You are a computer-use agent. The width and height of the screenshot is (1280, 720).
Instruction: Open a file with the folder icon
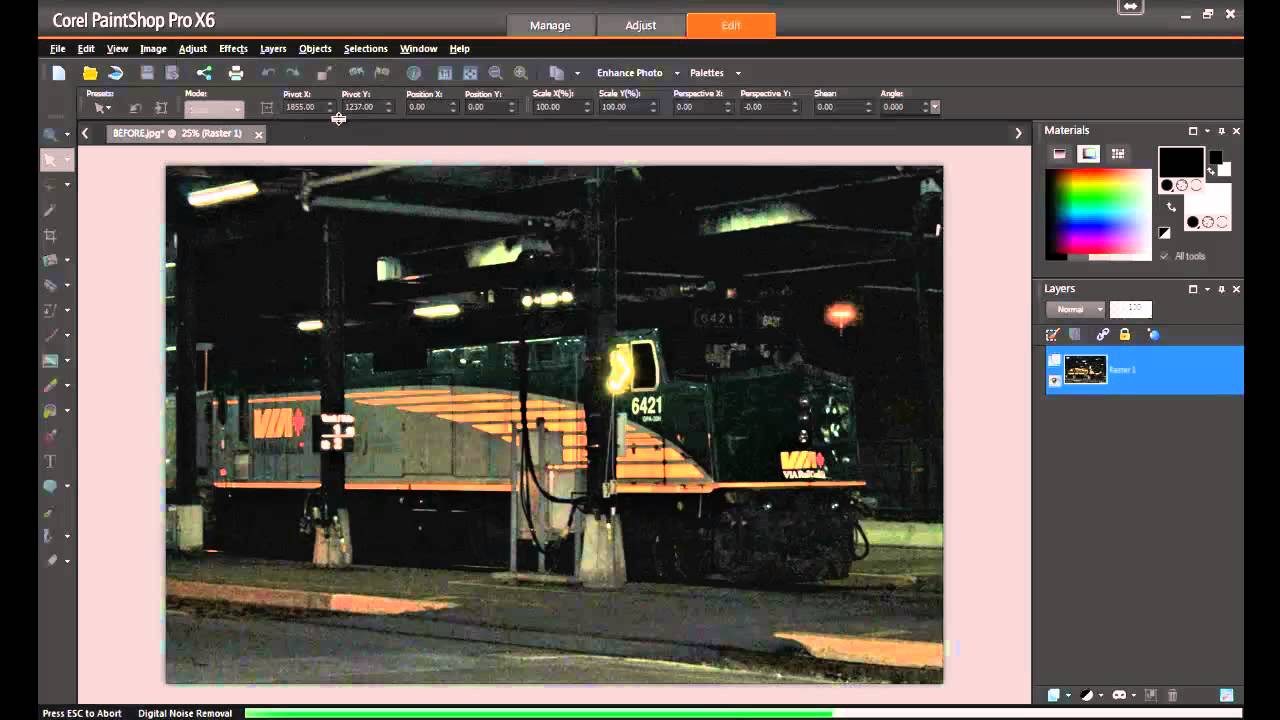coord(90,73)
